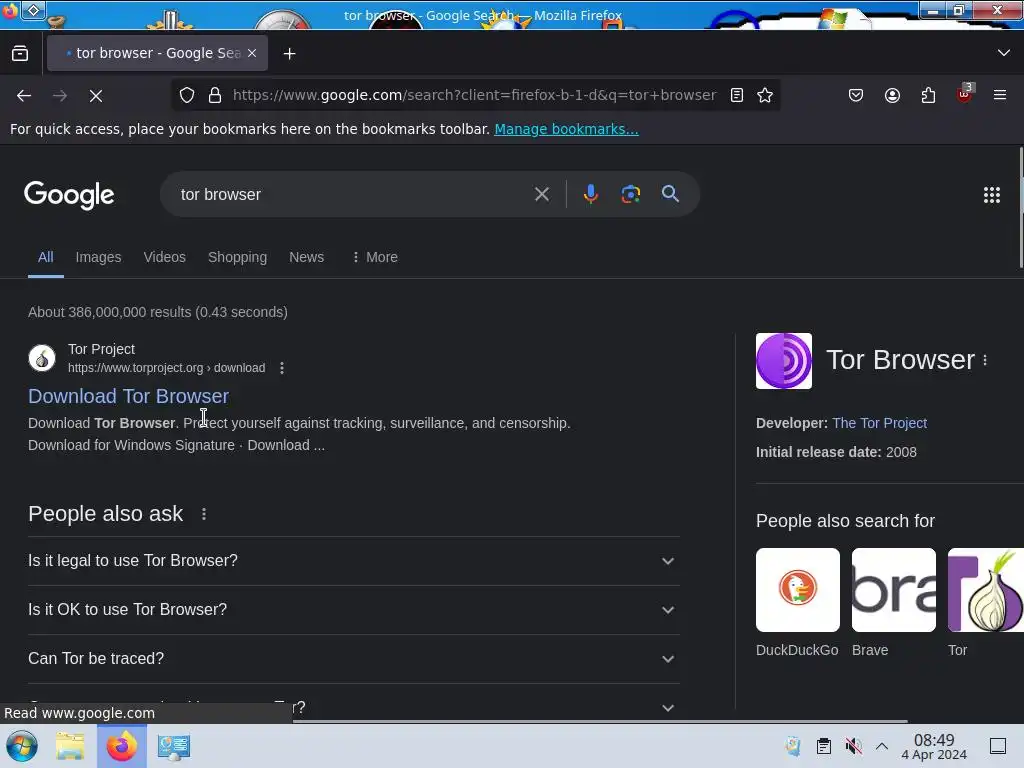1024x768 pixels.
Task: Switch to the Shopping results tab
Action: point(237,257)
